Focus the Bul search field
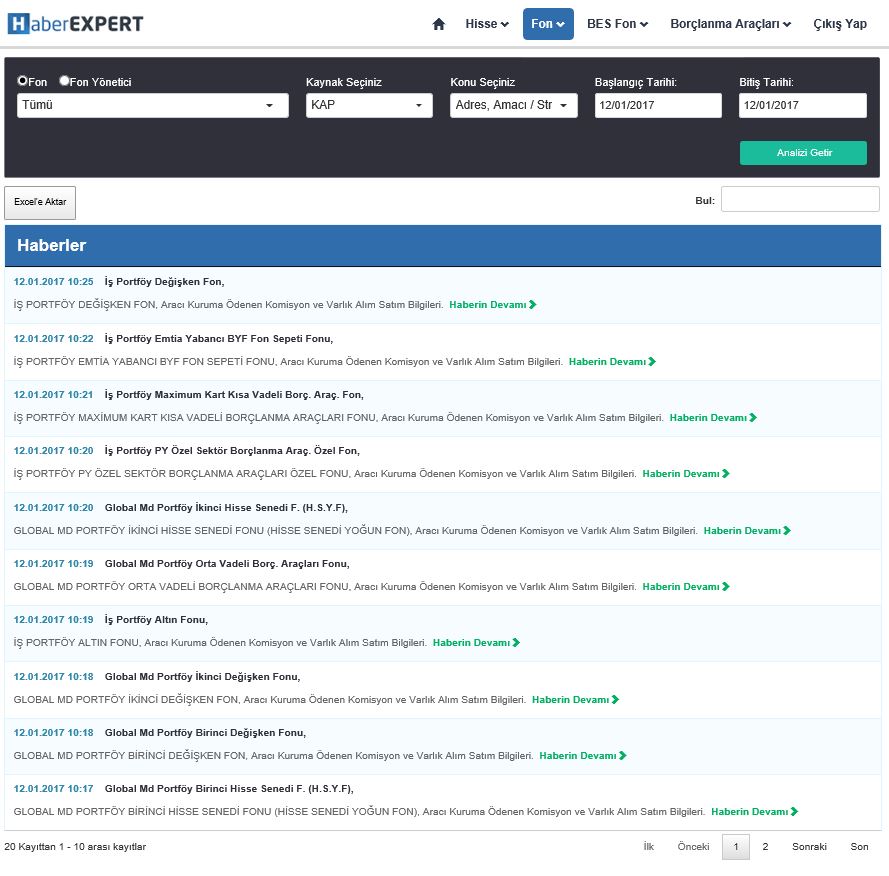Image resolution: width=889 pixels, height=876 pixels. [x=799, y=200]
